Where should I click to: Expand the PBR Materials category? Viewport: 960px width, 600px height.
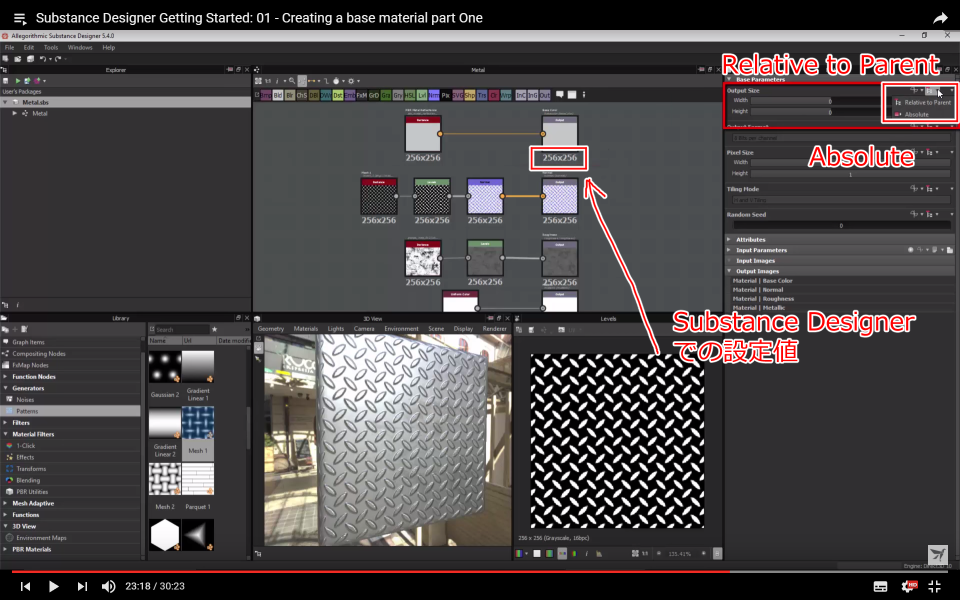[x=6, y=549]
